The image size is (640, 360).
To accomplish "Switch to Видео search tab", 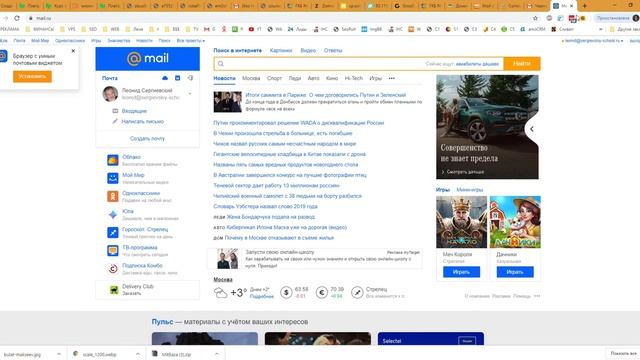I will pyautogui.click(x=308, y=50).
